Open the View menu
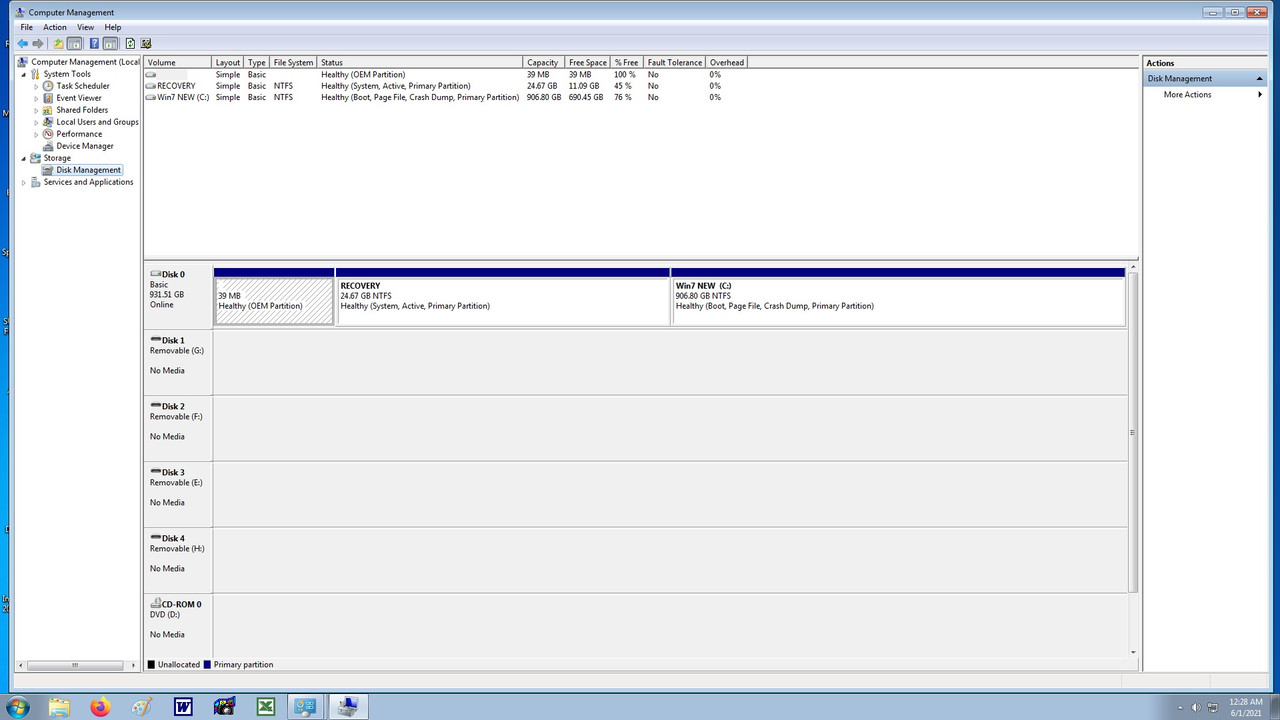This screenshot has width=1280, height=720. click(85, 27)
